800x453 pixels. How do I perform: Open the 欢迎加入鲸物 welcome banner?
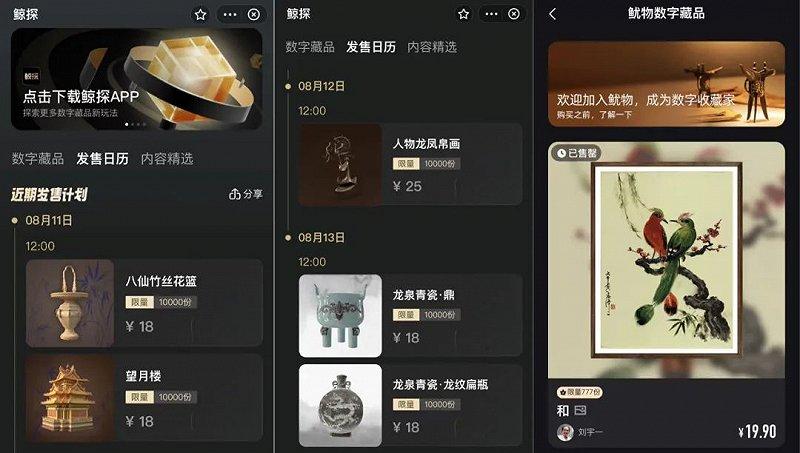(666, 84)
